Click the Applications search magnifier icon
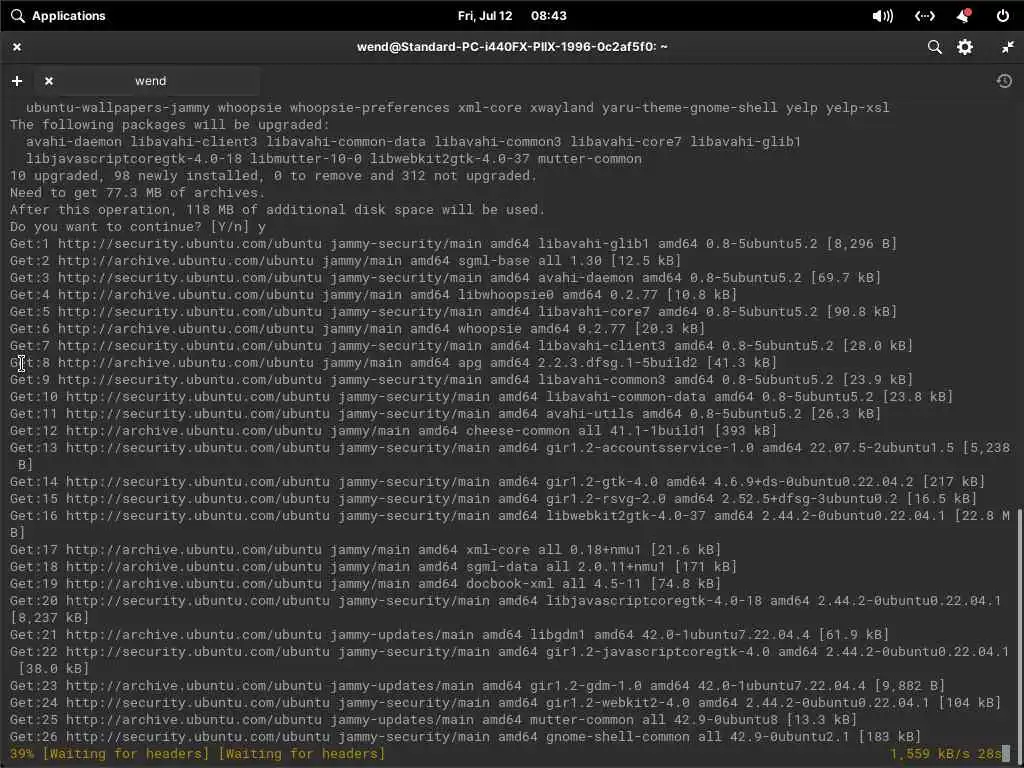Screen dimensions: 1024x768 (18, 16)
